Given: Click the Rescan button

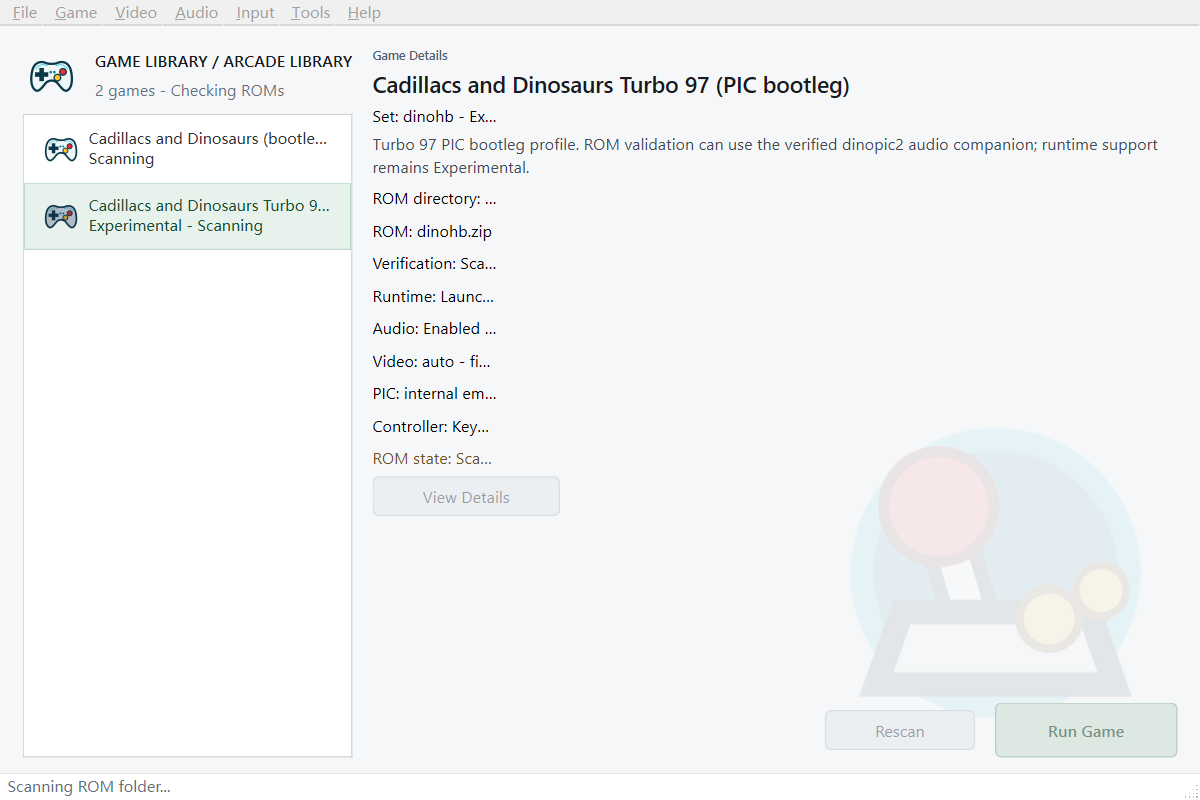Looking at the screenshot, I should point(900,731).
